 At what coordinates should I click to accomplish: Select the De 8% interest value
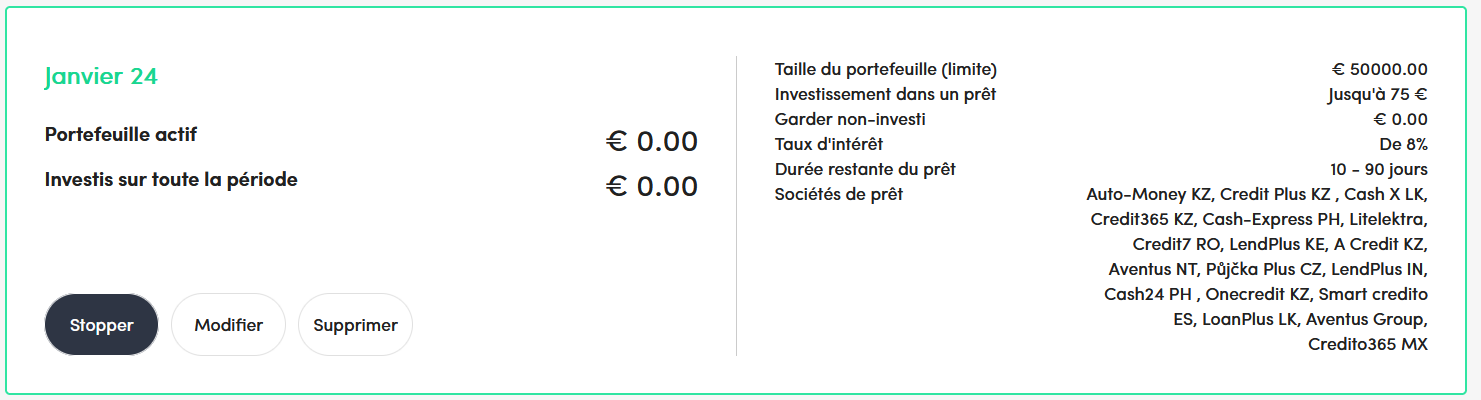click(x=1403, y=145)
